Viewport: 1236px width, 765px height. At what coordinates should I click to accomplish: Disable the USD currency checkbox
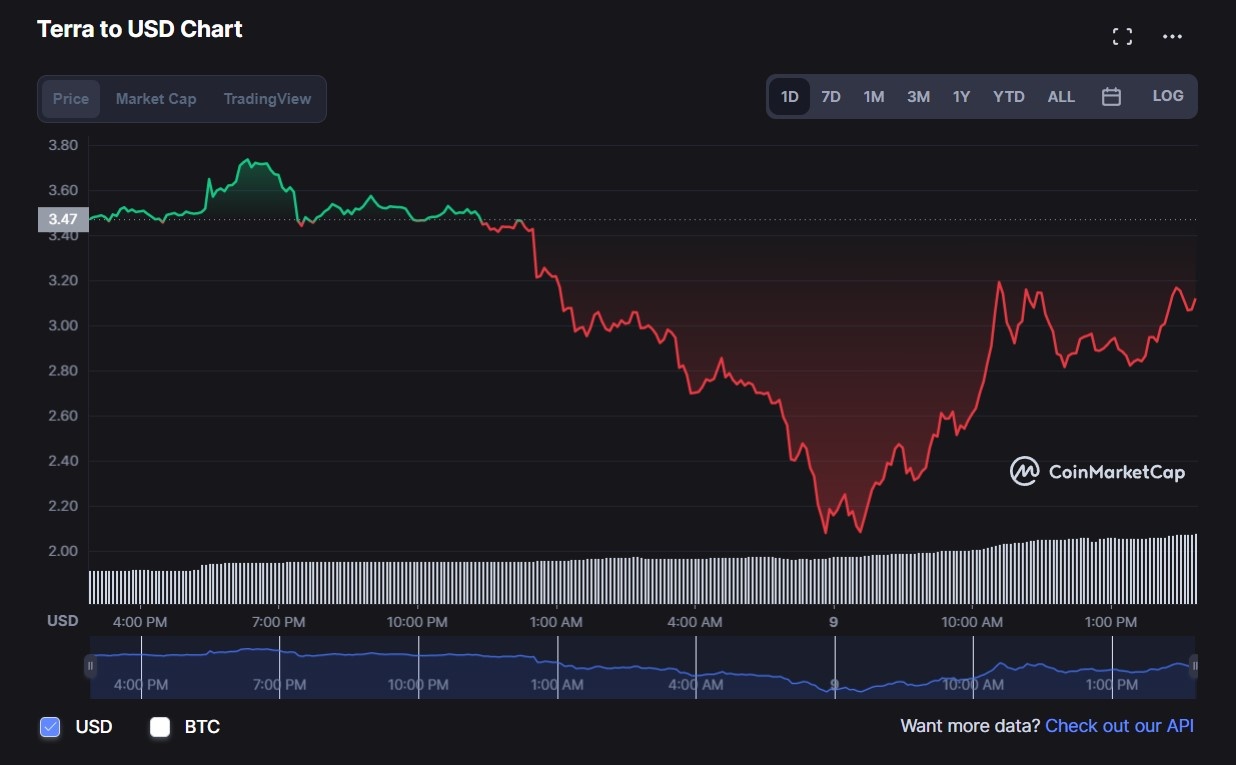50,727
